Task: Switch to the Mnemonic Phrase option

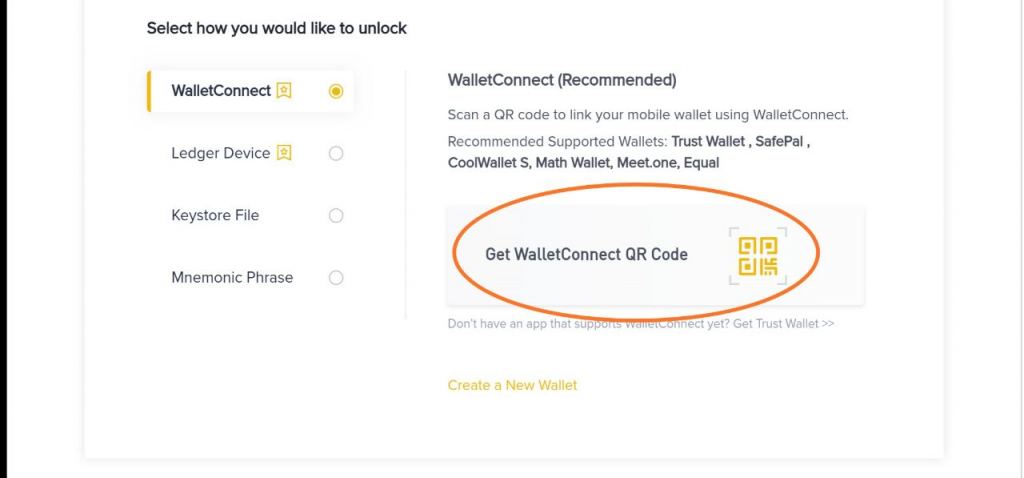Action: pyautogui.click(x=251, y=277)
